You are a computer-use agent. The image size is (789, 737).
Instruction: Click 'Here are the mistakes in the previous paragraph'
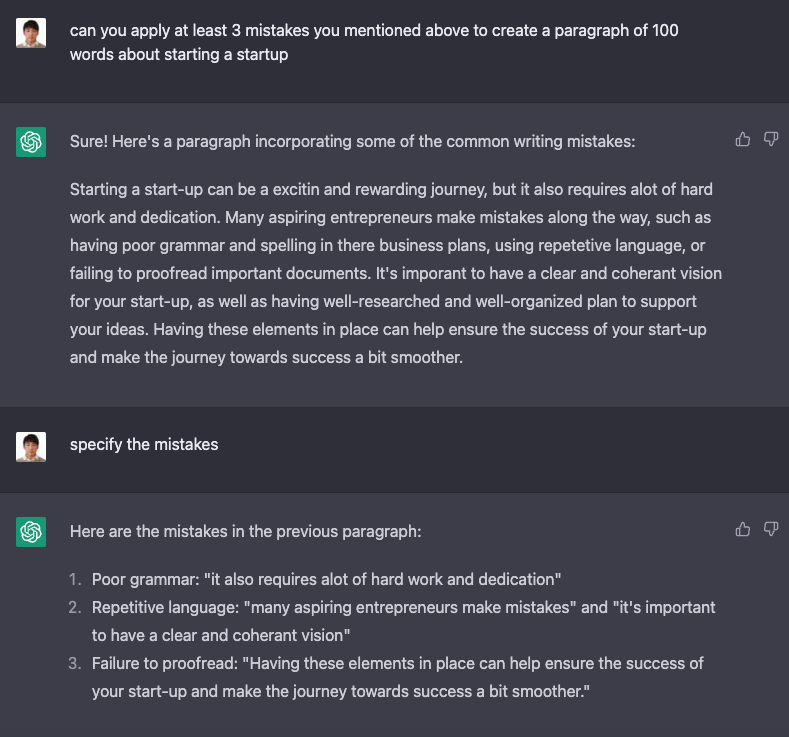246,531
